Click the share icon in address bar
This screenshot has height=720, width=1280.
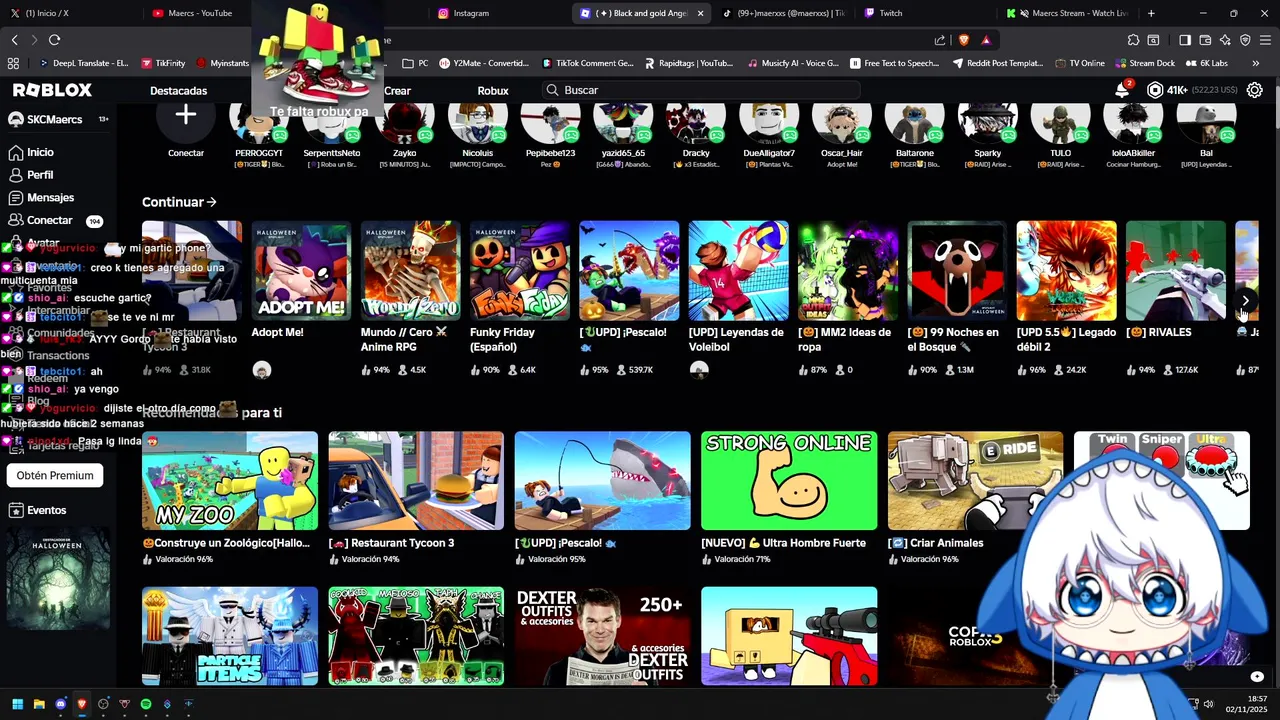(x=940, y=40)
